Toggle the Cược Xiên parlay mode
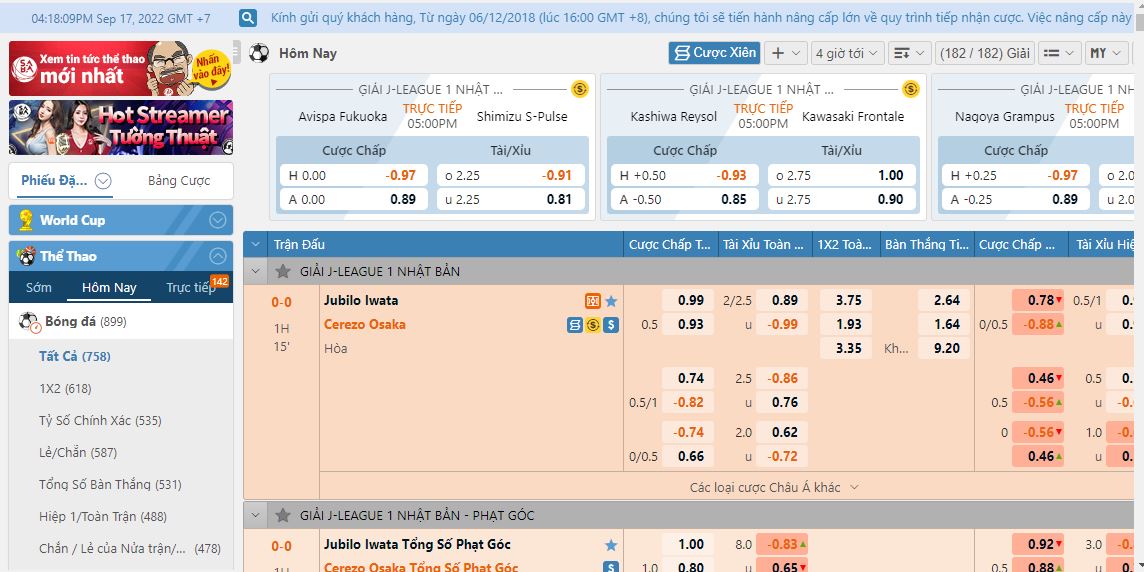 point(714,53)
